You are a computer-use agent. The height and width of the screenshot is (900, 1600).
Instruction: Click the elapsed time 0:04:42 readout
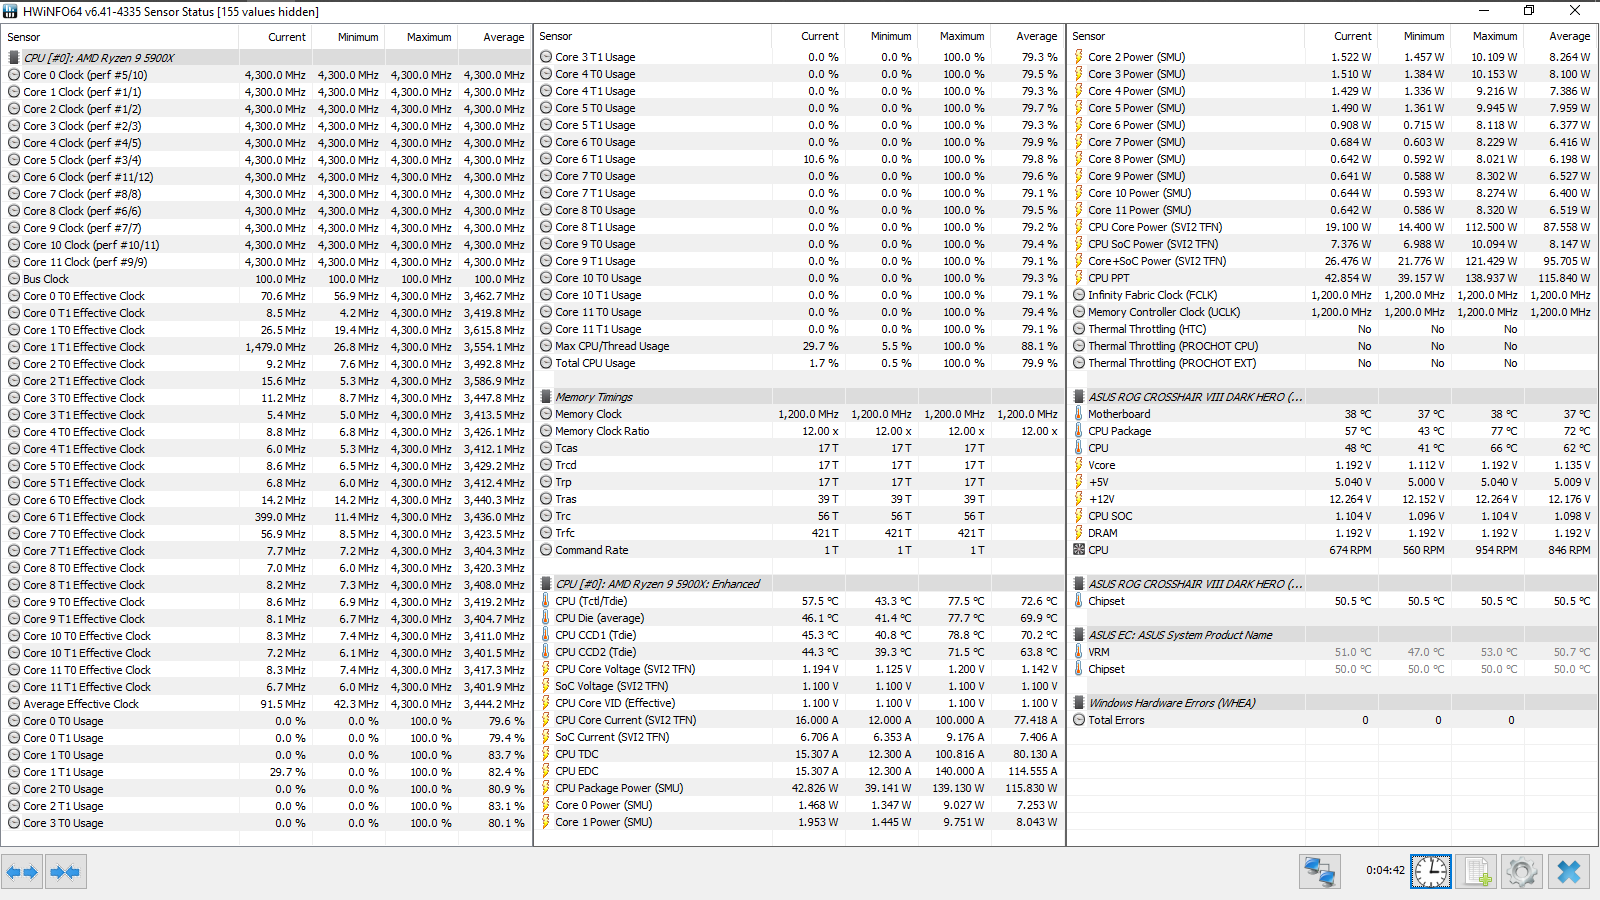(x=1385, y=870)
